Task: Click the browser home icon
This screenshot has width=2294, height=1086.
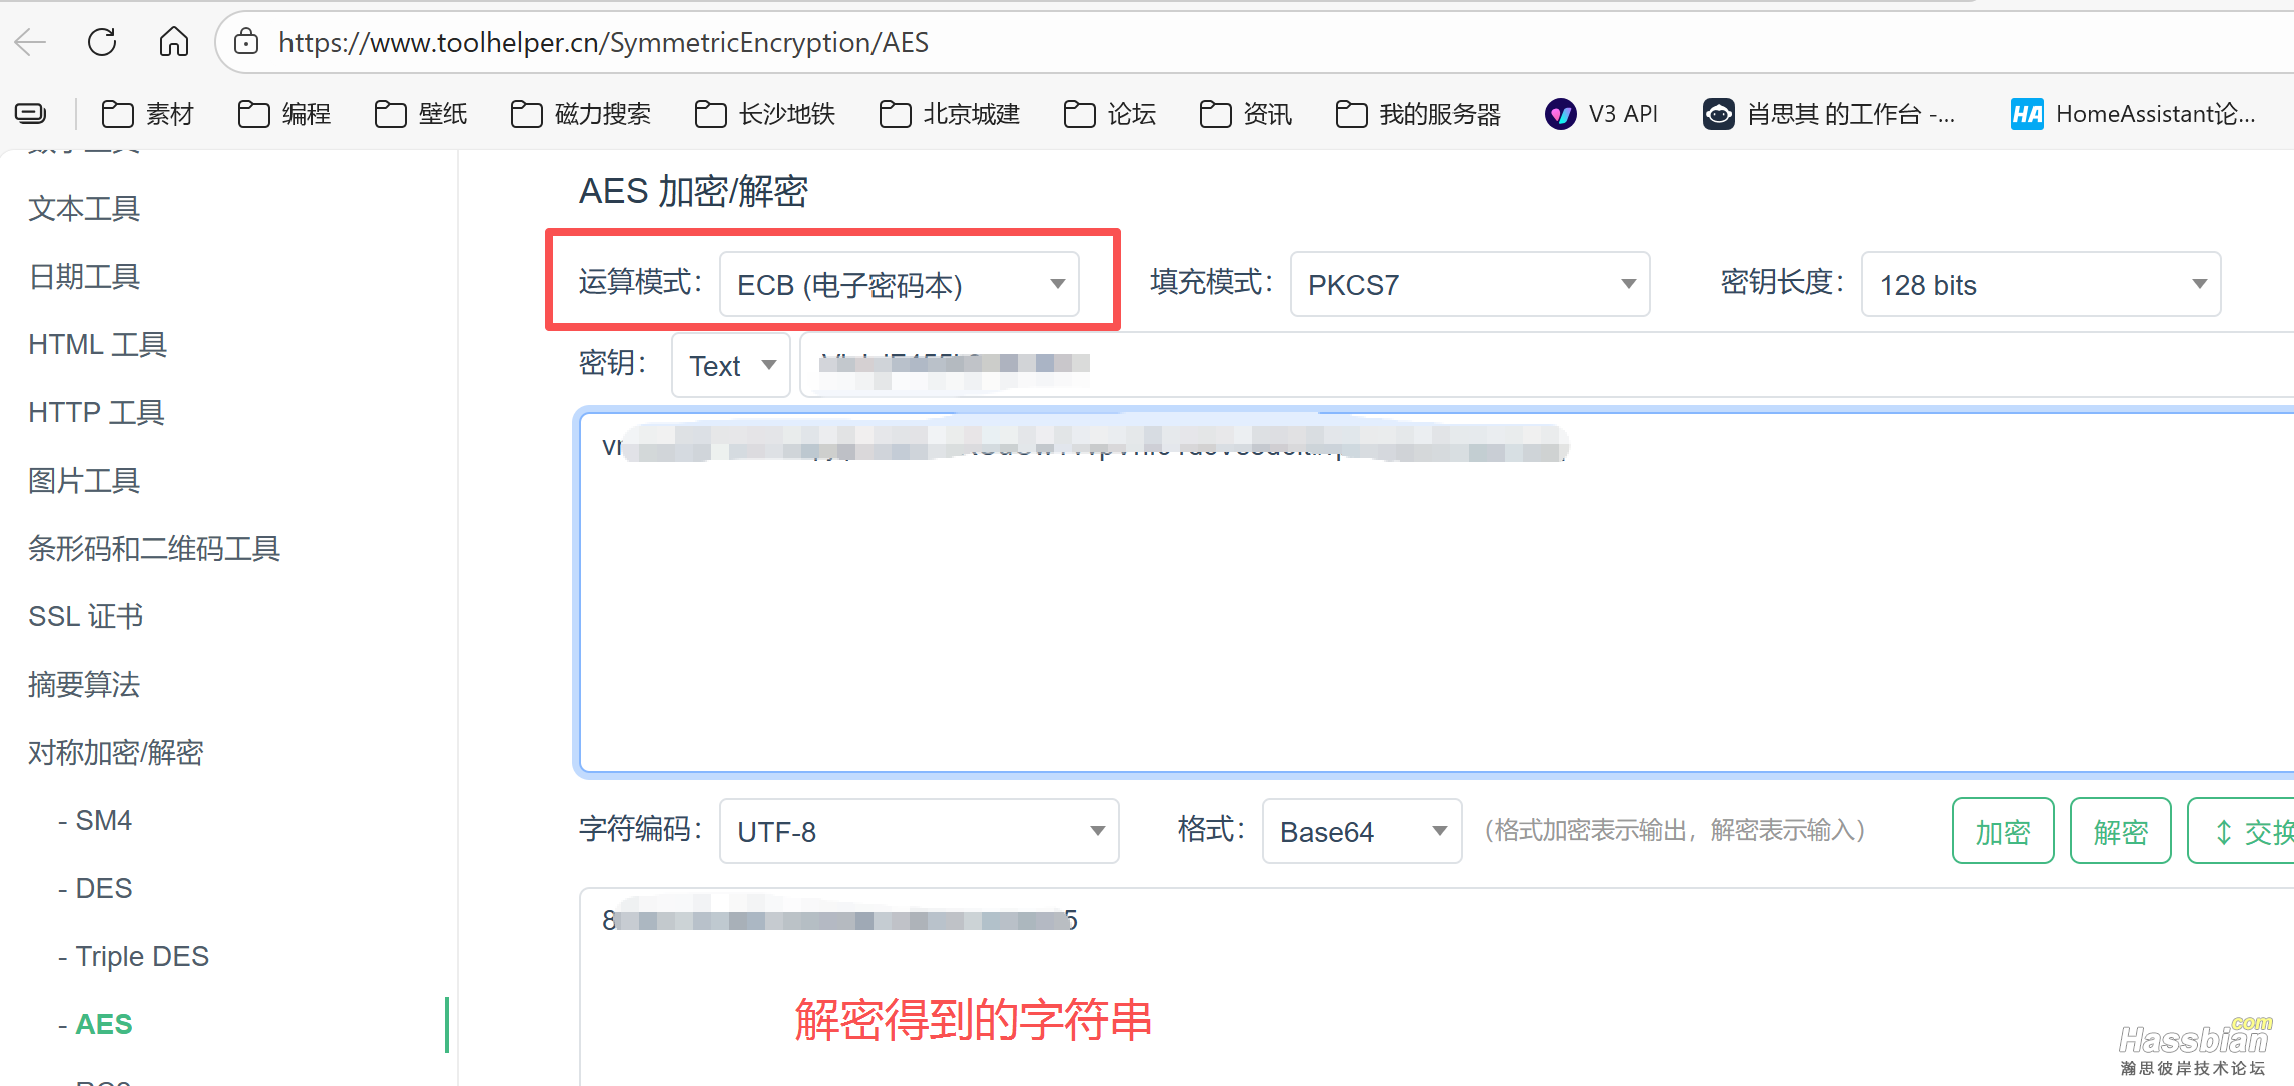Action: coord(172,42)
